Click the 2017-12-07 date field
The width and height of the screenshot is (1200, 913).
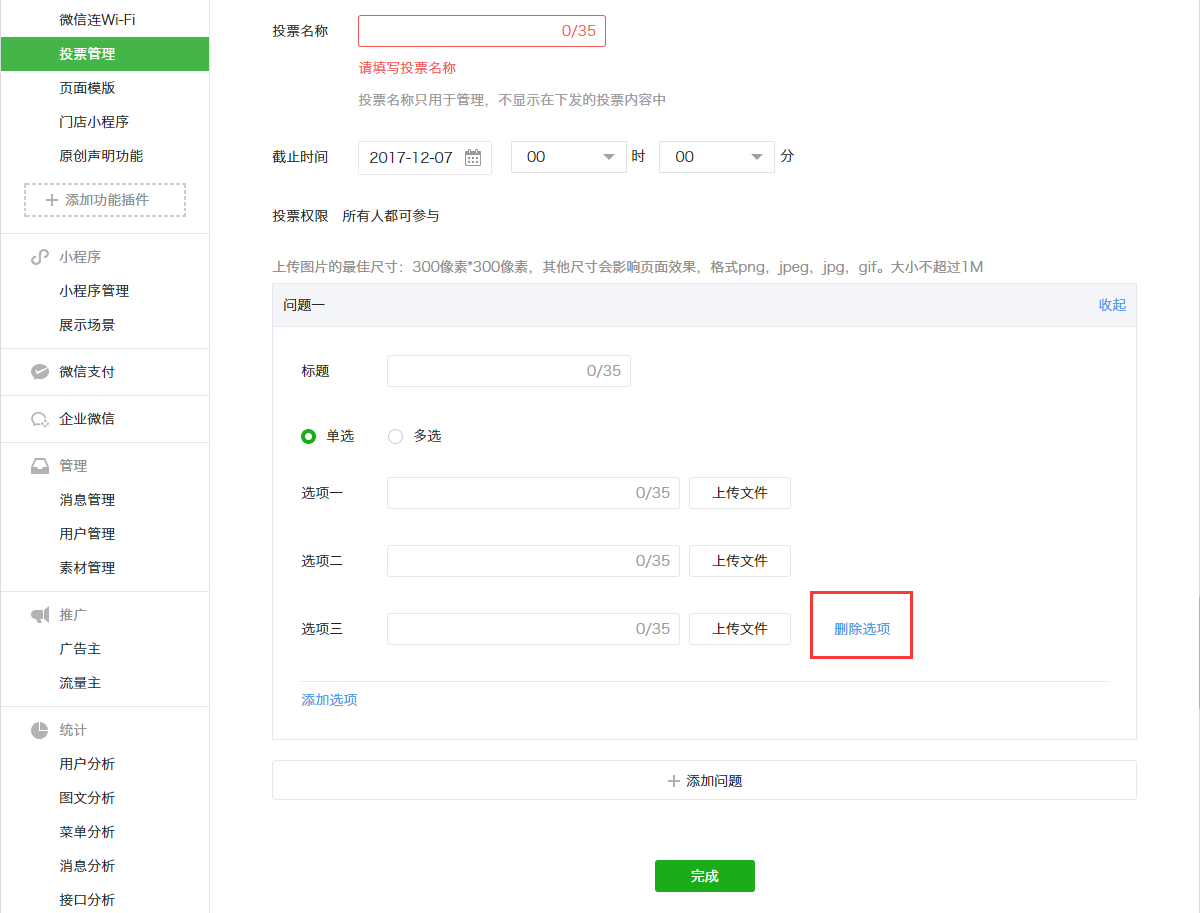[425, 158]
